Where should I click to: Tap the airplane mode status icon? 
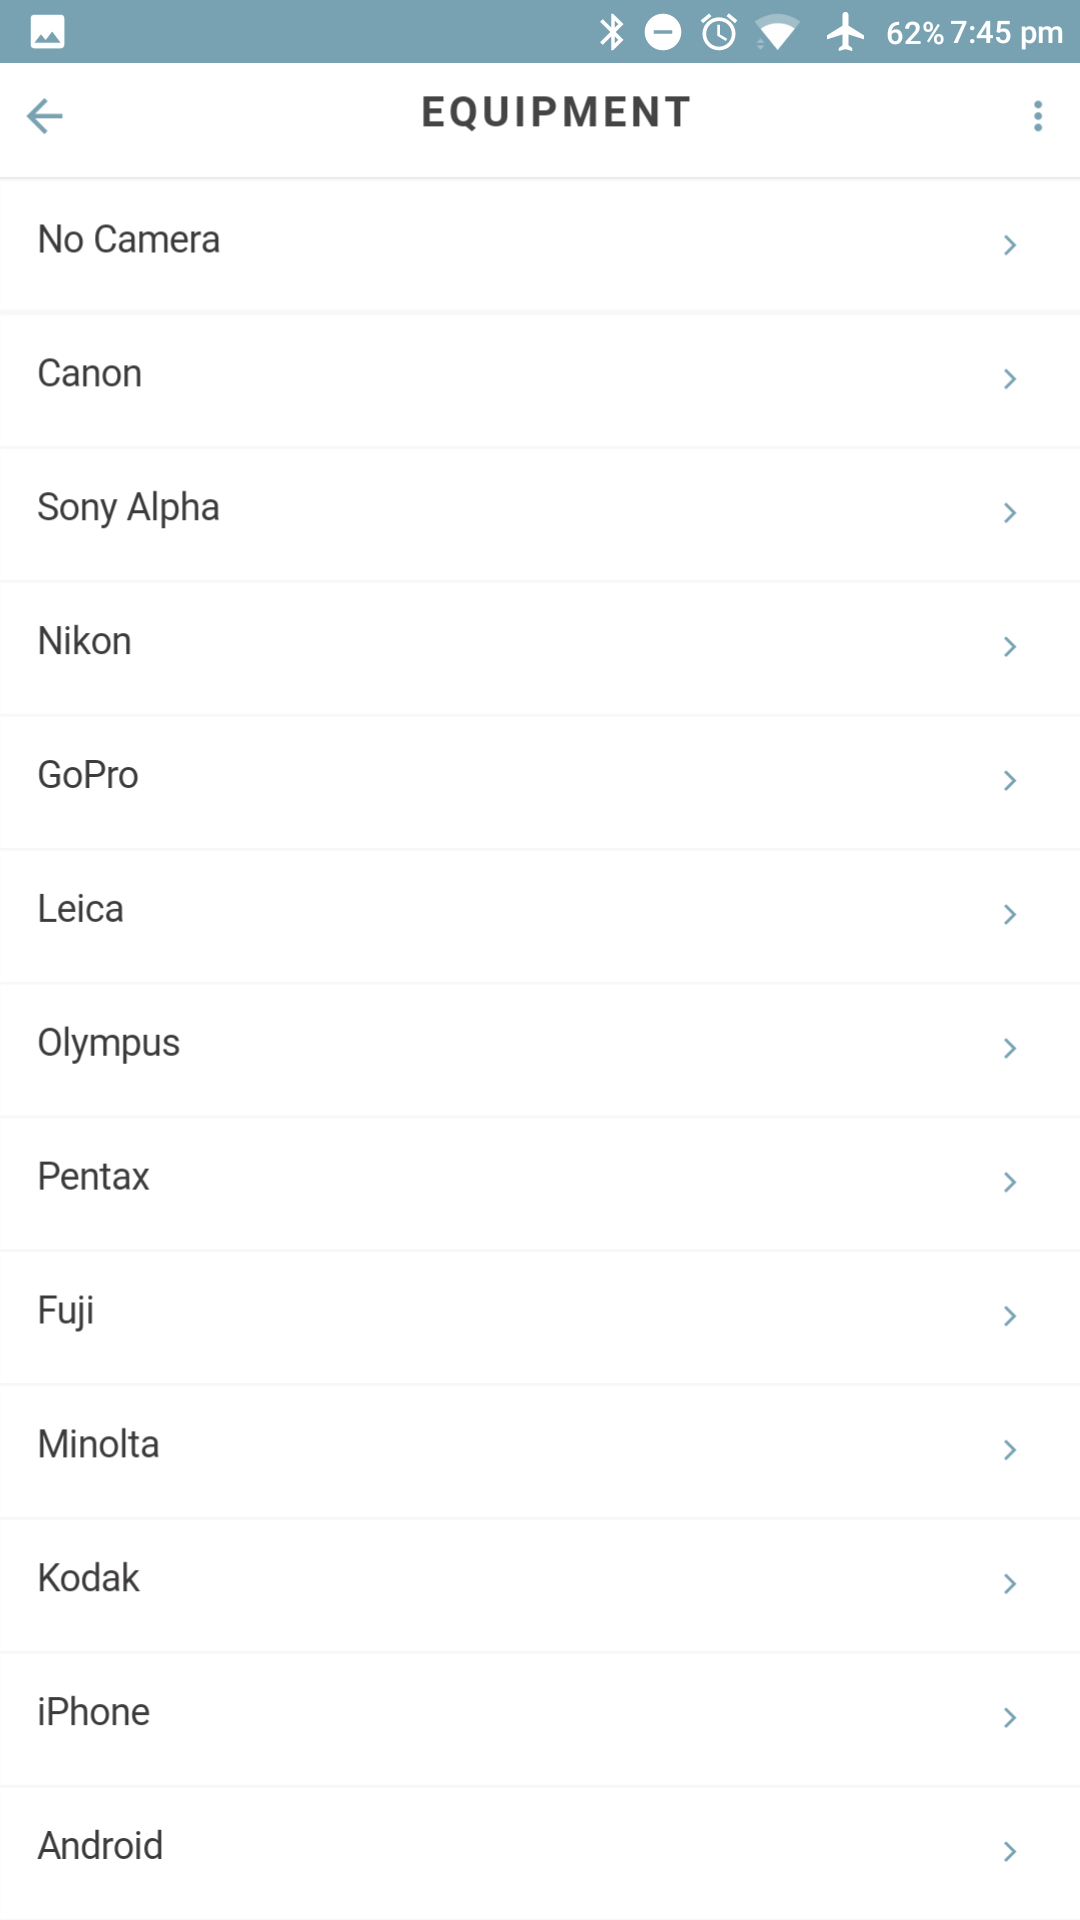(x=845, y=32)
